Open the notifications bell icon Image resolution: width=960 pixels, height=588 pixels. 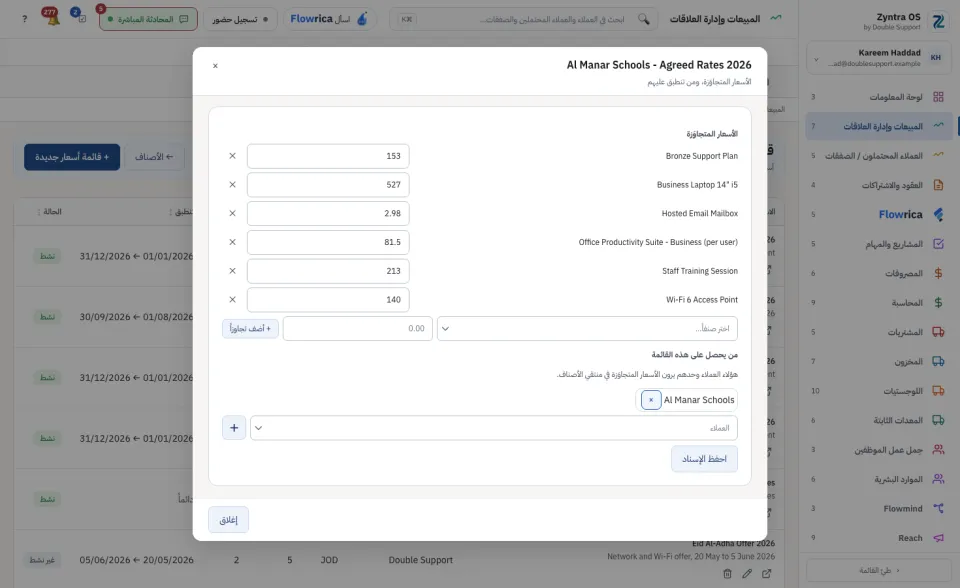point(51,17)
